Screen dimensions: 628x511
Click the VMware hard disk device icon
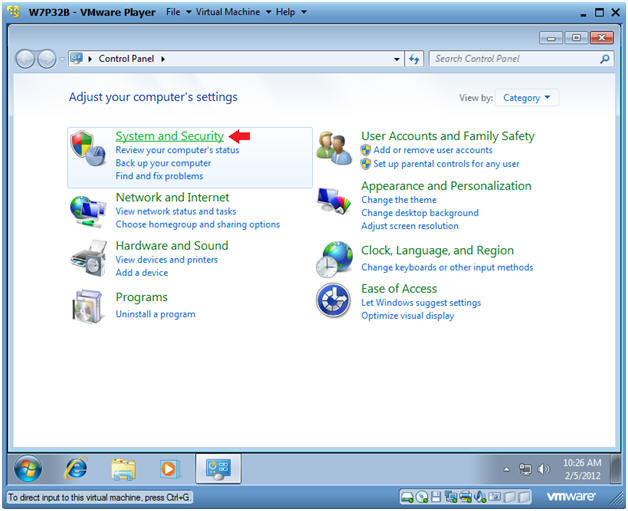(x=407, y=497)
